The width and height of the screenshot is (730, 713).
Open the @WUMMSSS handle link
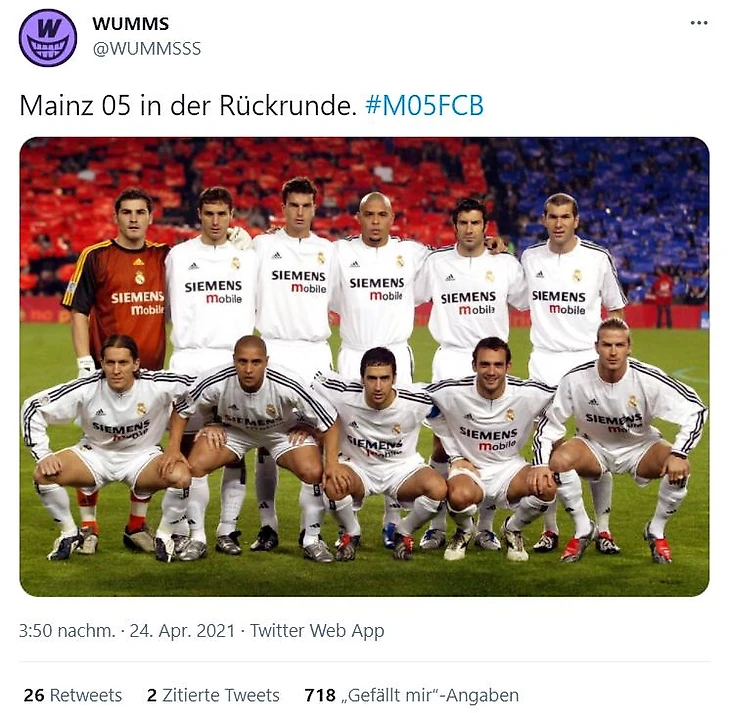pyautogui.click(x=147, y=48)
